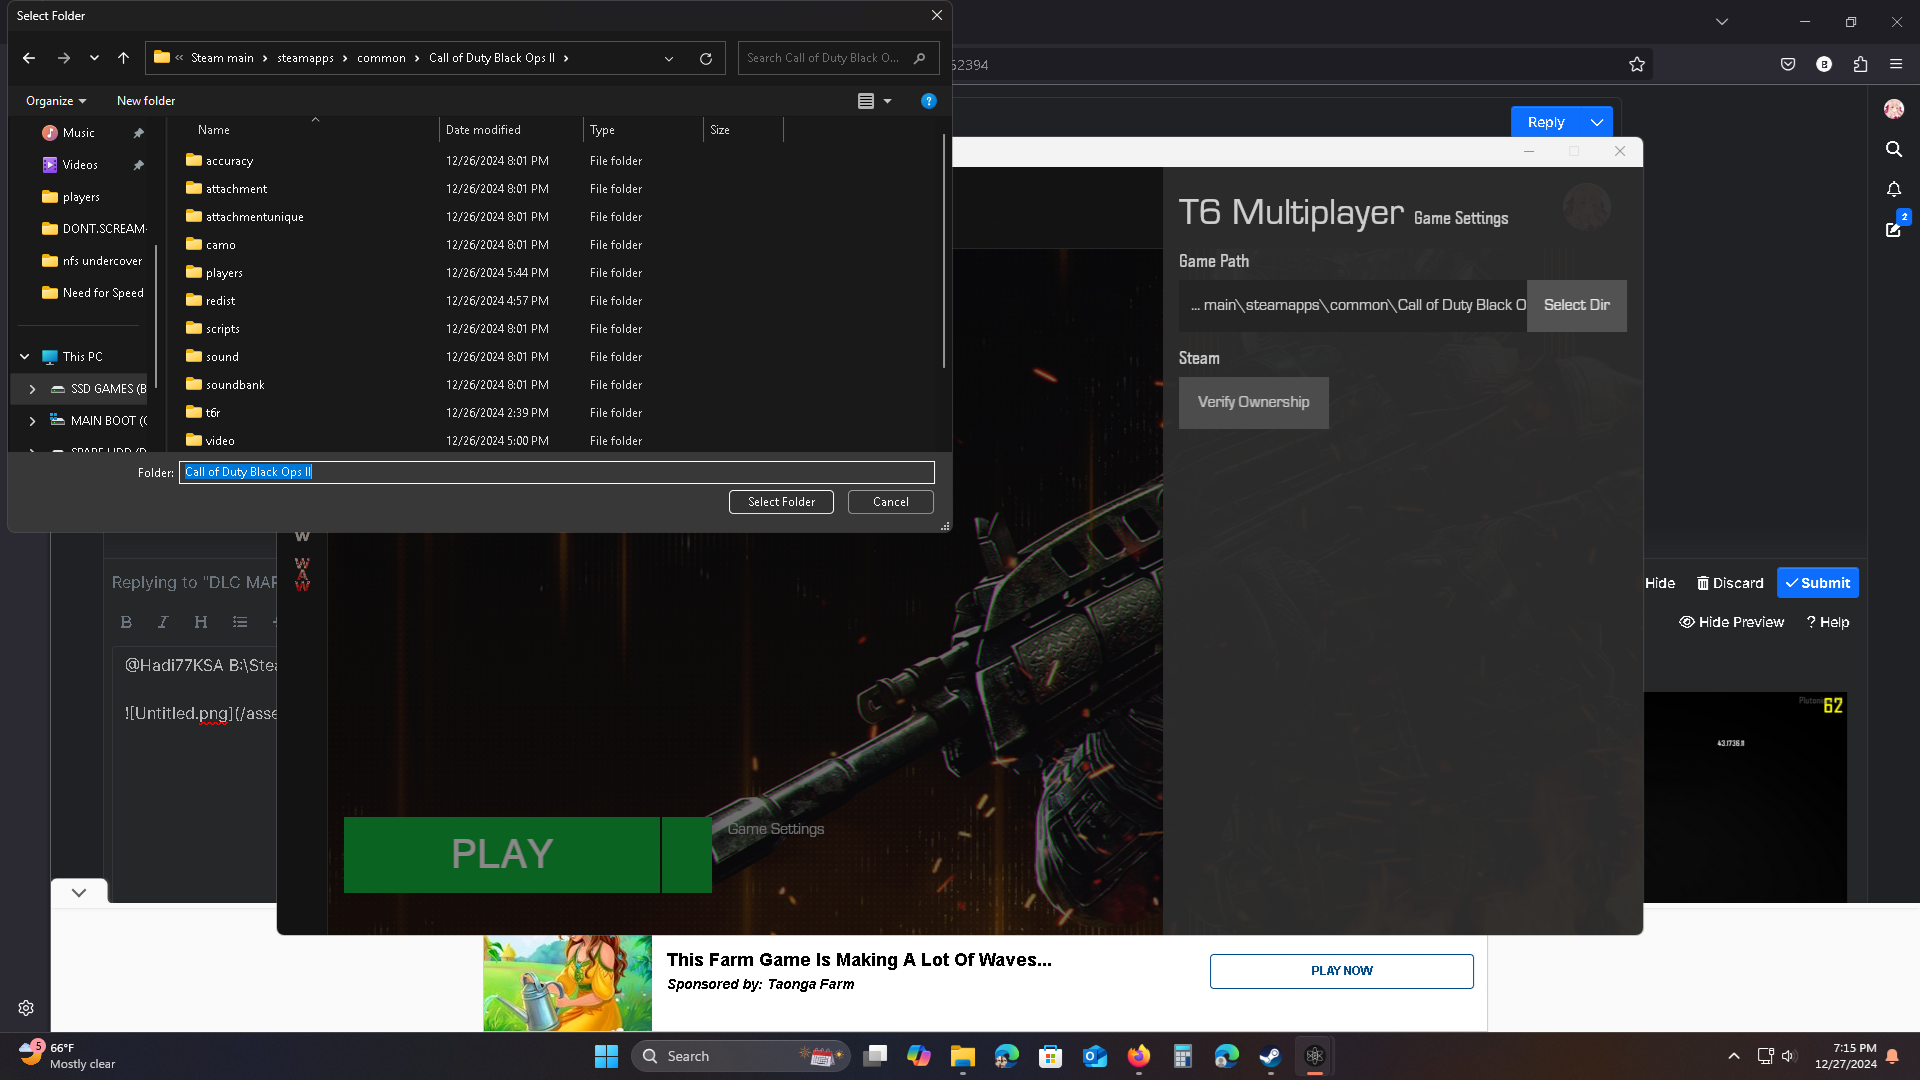This screenshot has height=1080, width=1920.
Task: Go forward in Select Folder dialog
Action: click(64, 58)
